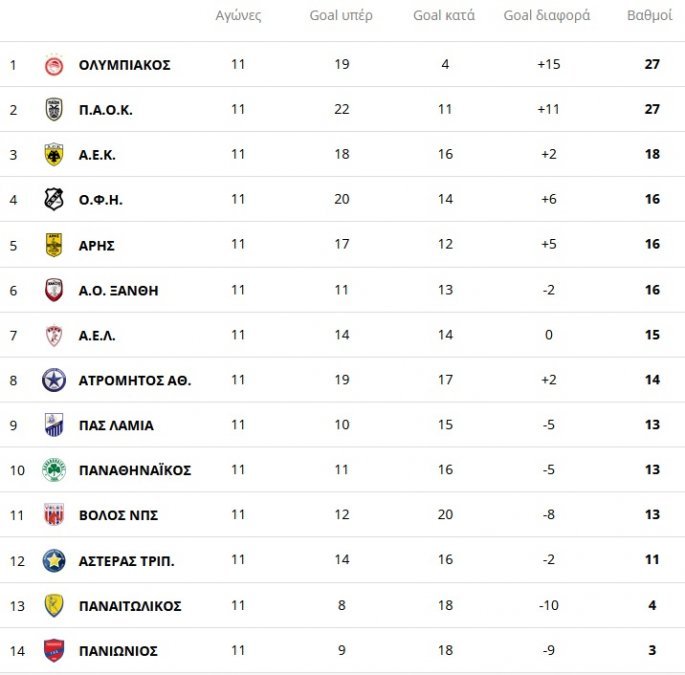Click the ΠΑΝΙΩΝΙΟΣ red-blue crest icon

tap(54, 651)
